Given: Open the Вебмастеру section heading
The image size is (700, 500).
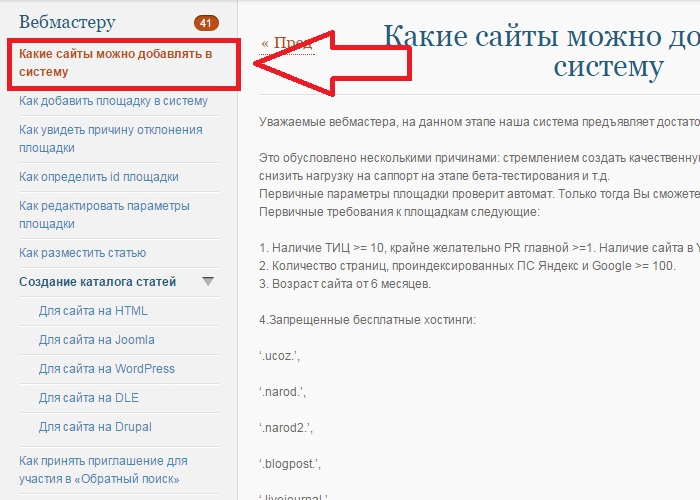Looking at the screenshot, I should [67, 22].
